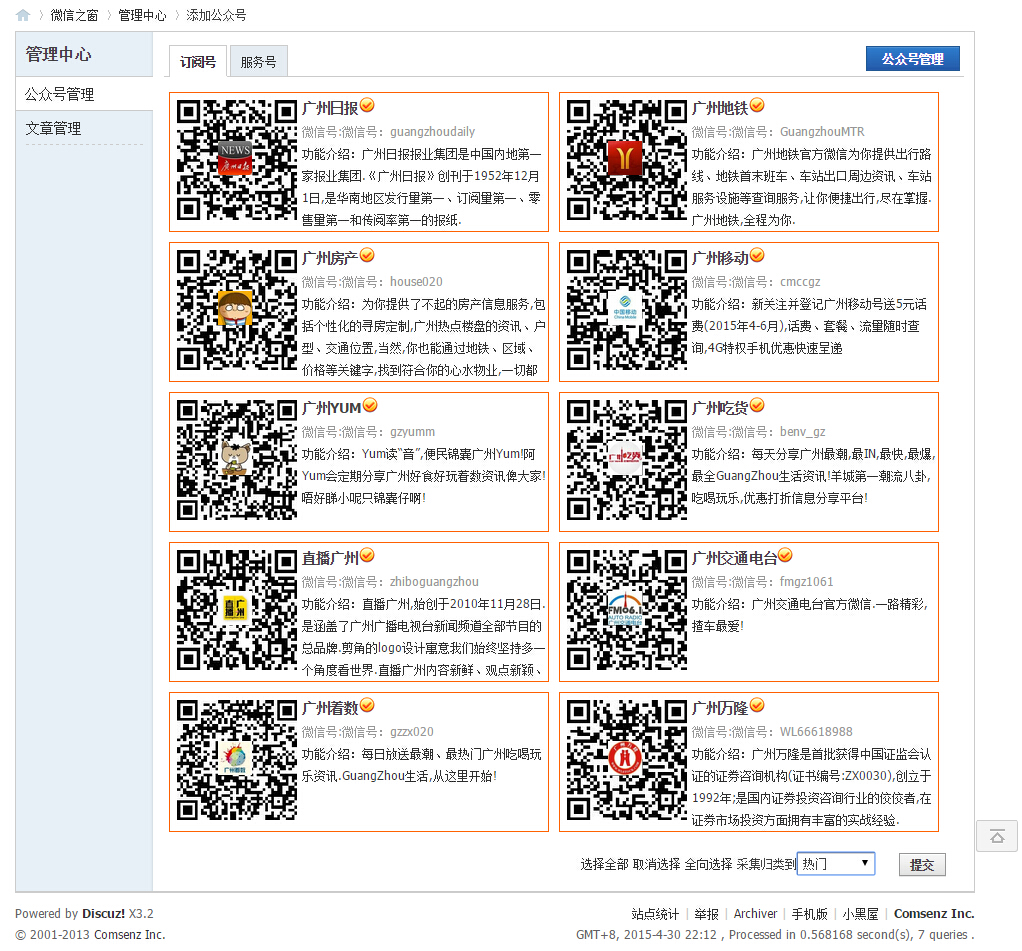
Task: Click the cartoon avatar on 广州房产 QR code
Action: [234, 310]
